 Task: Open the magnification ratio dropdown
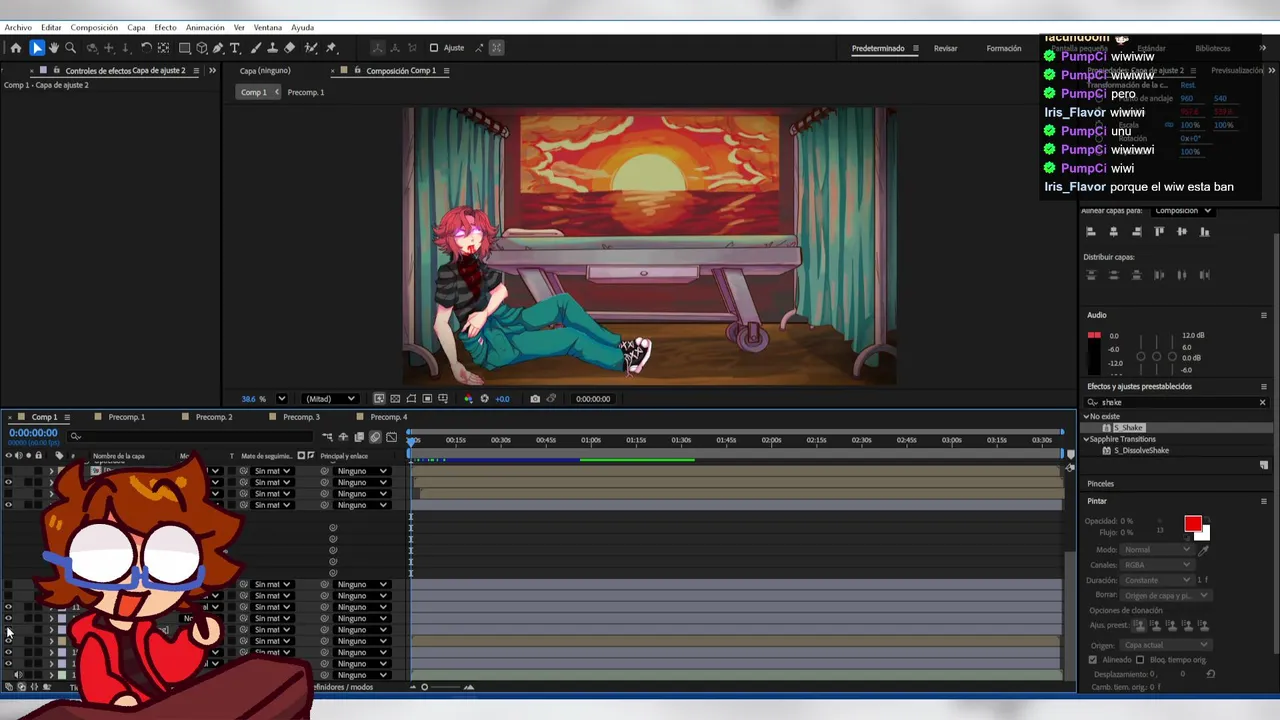(281, 399)
